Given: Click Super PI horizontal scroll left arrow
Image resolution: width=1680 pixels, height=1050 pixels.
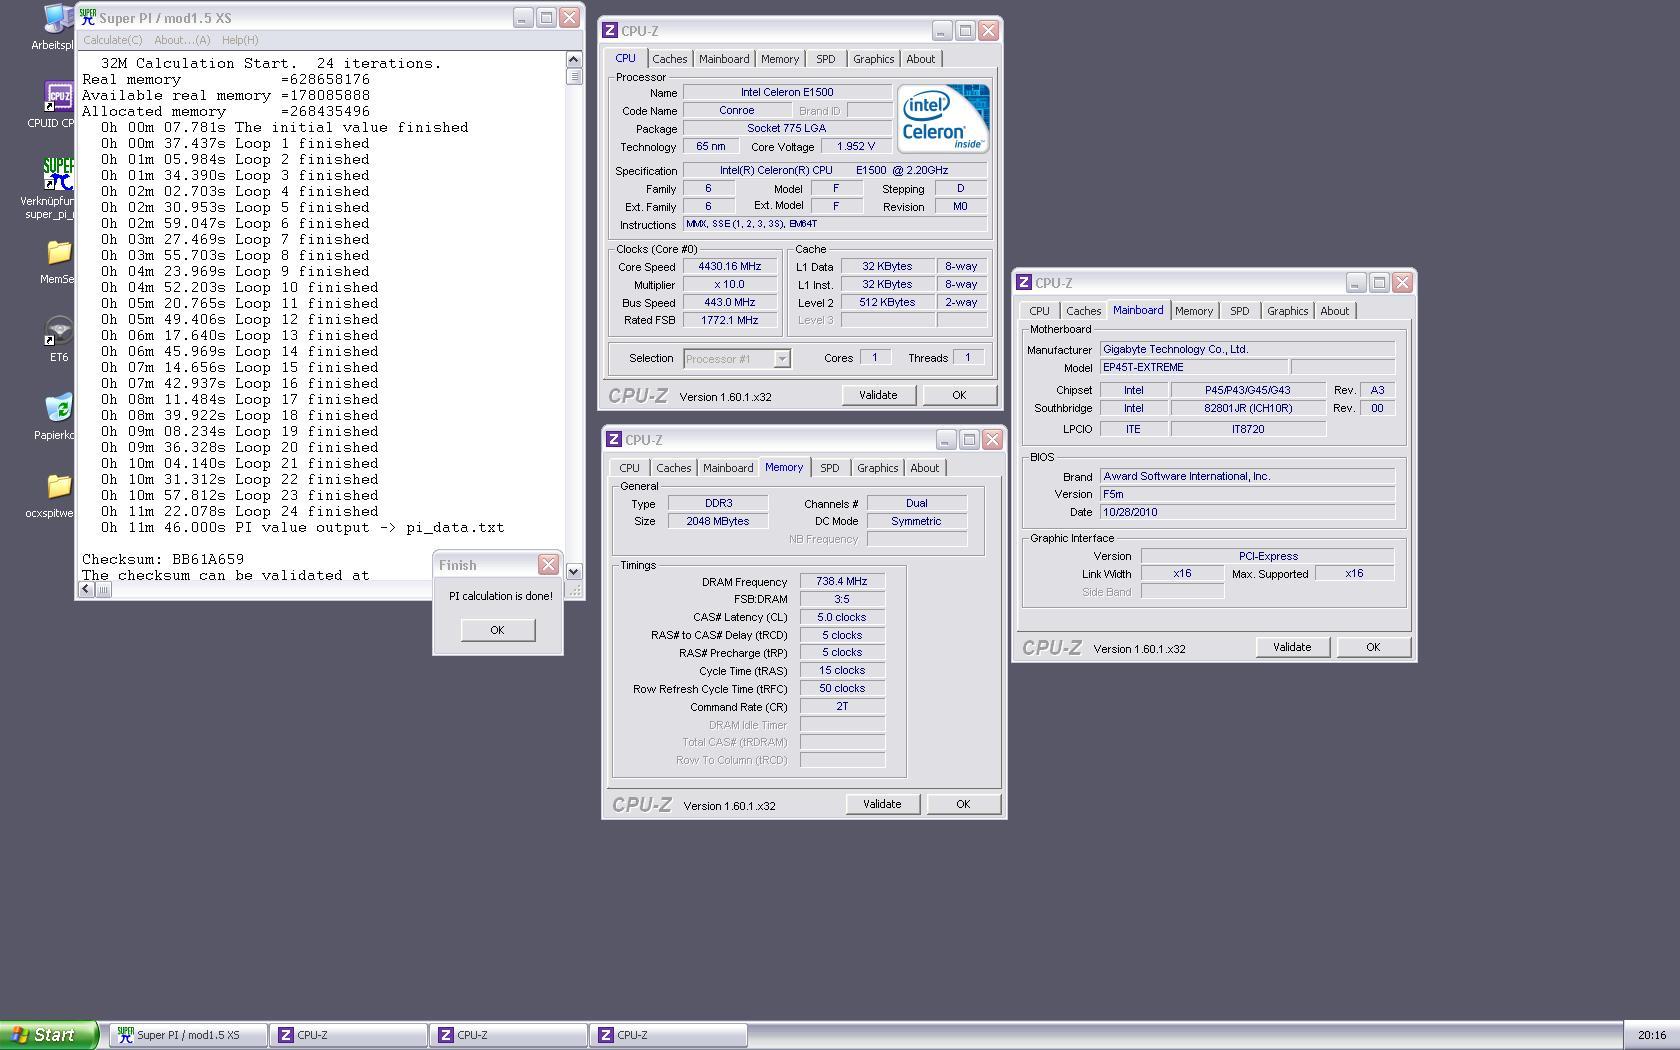Looking at the screenshot, I should [86, 589].
